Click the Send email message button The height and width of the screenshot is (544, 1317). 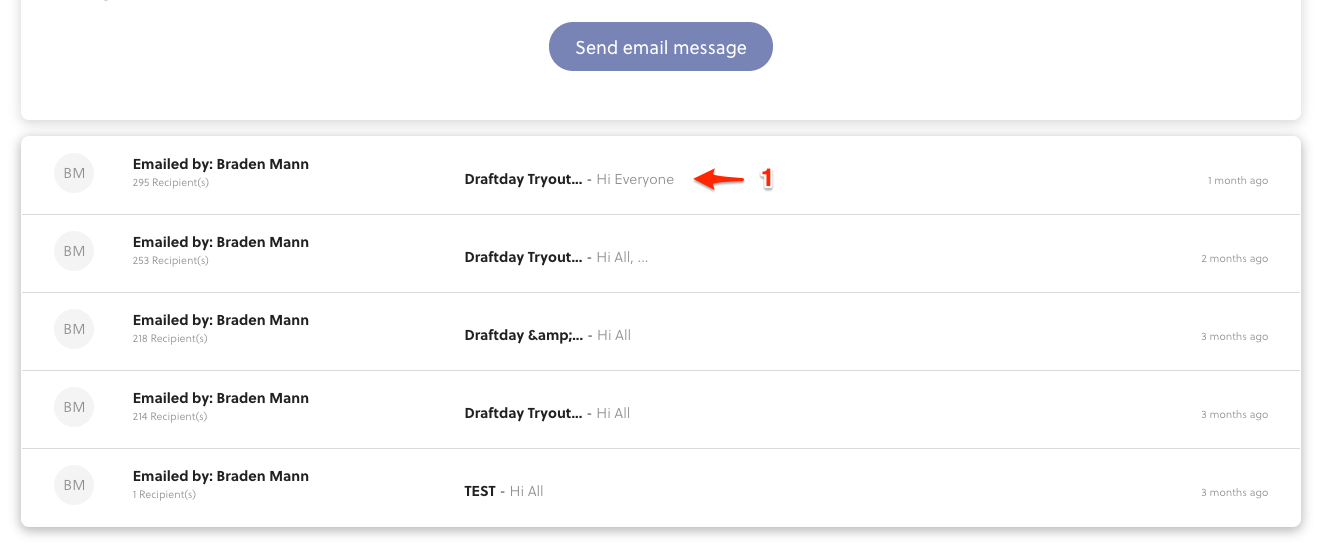660,47
